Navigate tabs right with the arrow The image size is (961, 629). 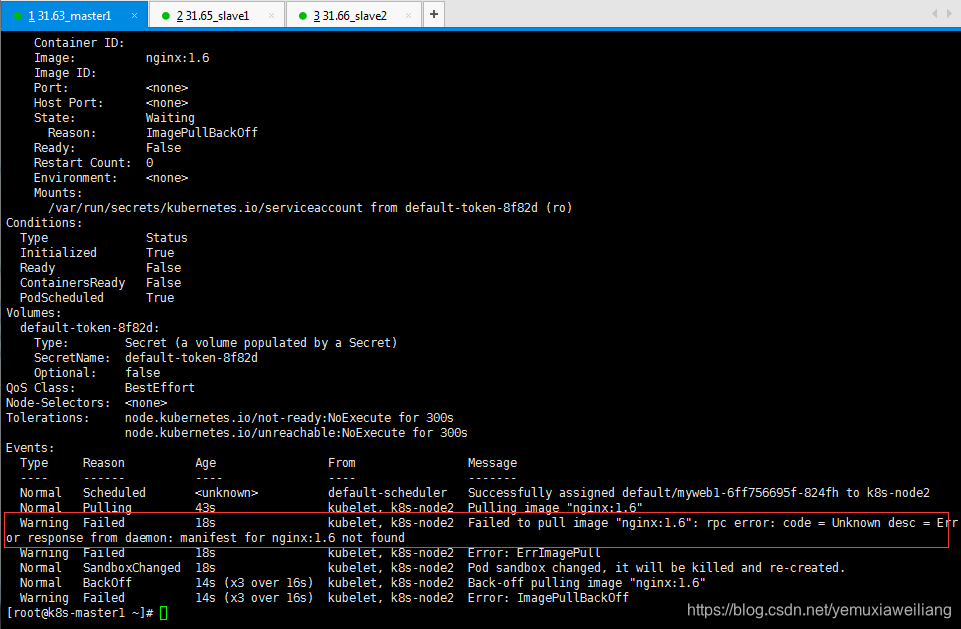[949, 13]
